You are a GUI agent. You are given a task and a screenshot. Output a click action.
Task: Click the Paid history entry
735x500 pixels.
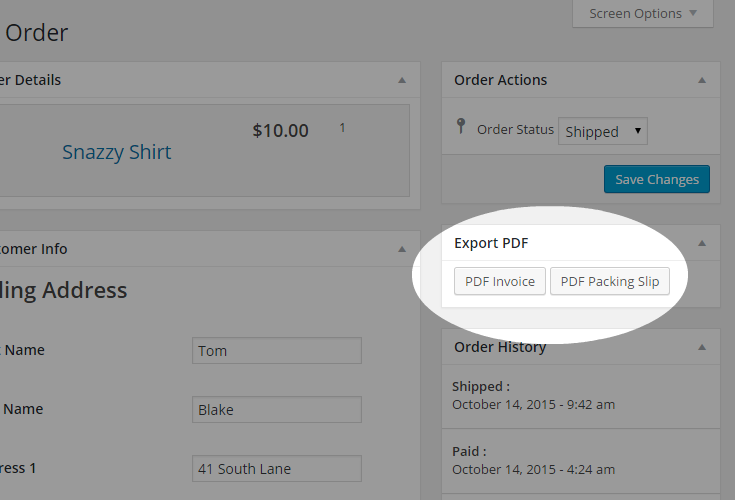click(x=533, y=460)
